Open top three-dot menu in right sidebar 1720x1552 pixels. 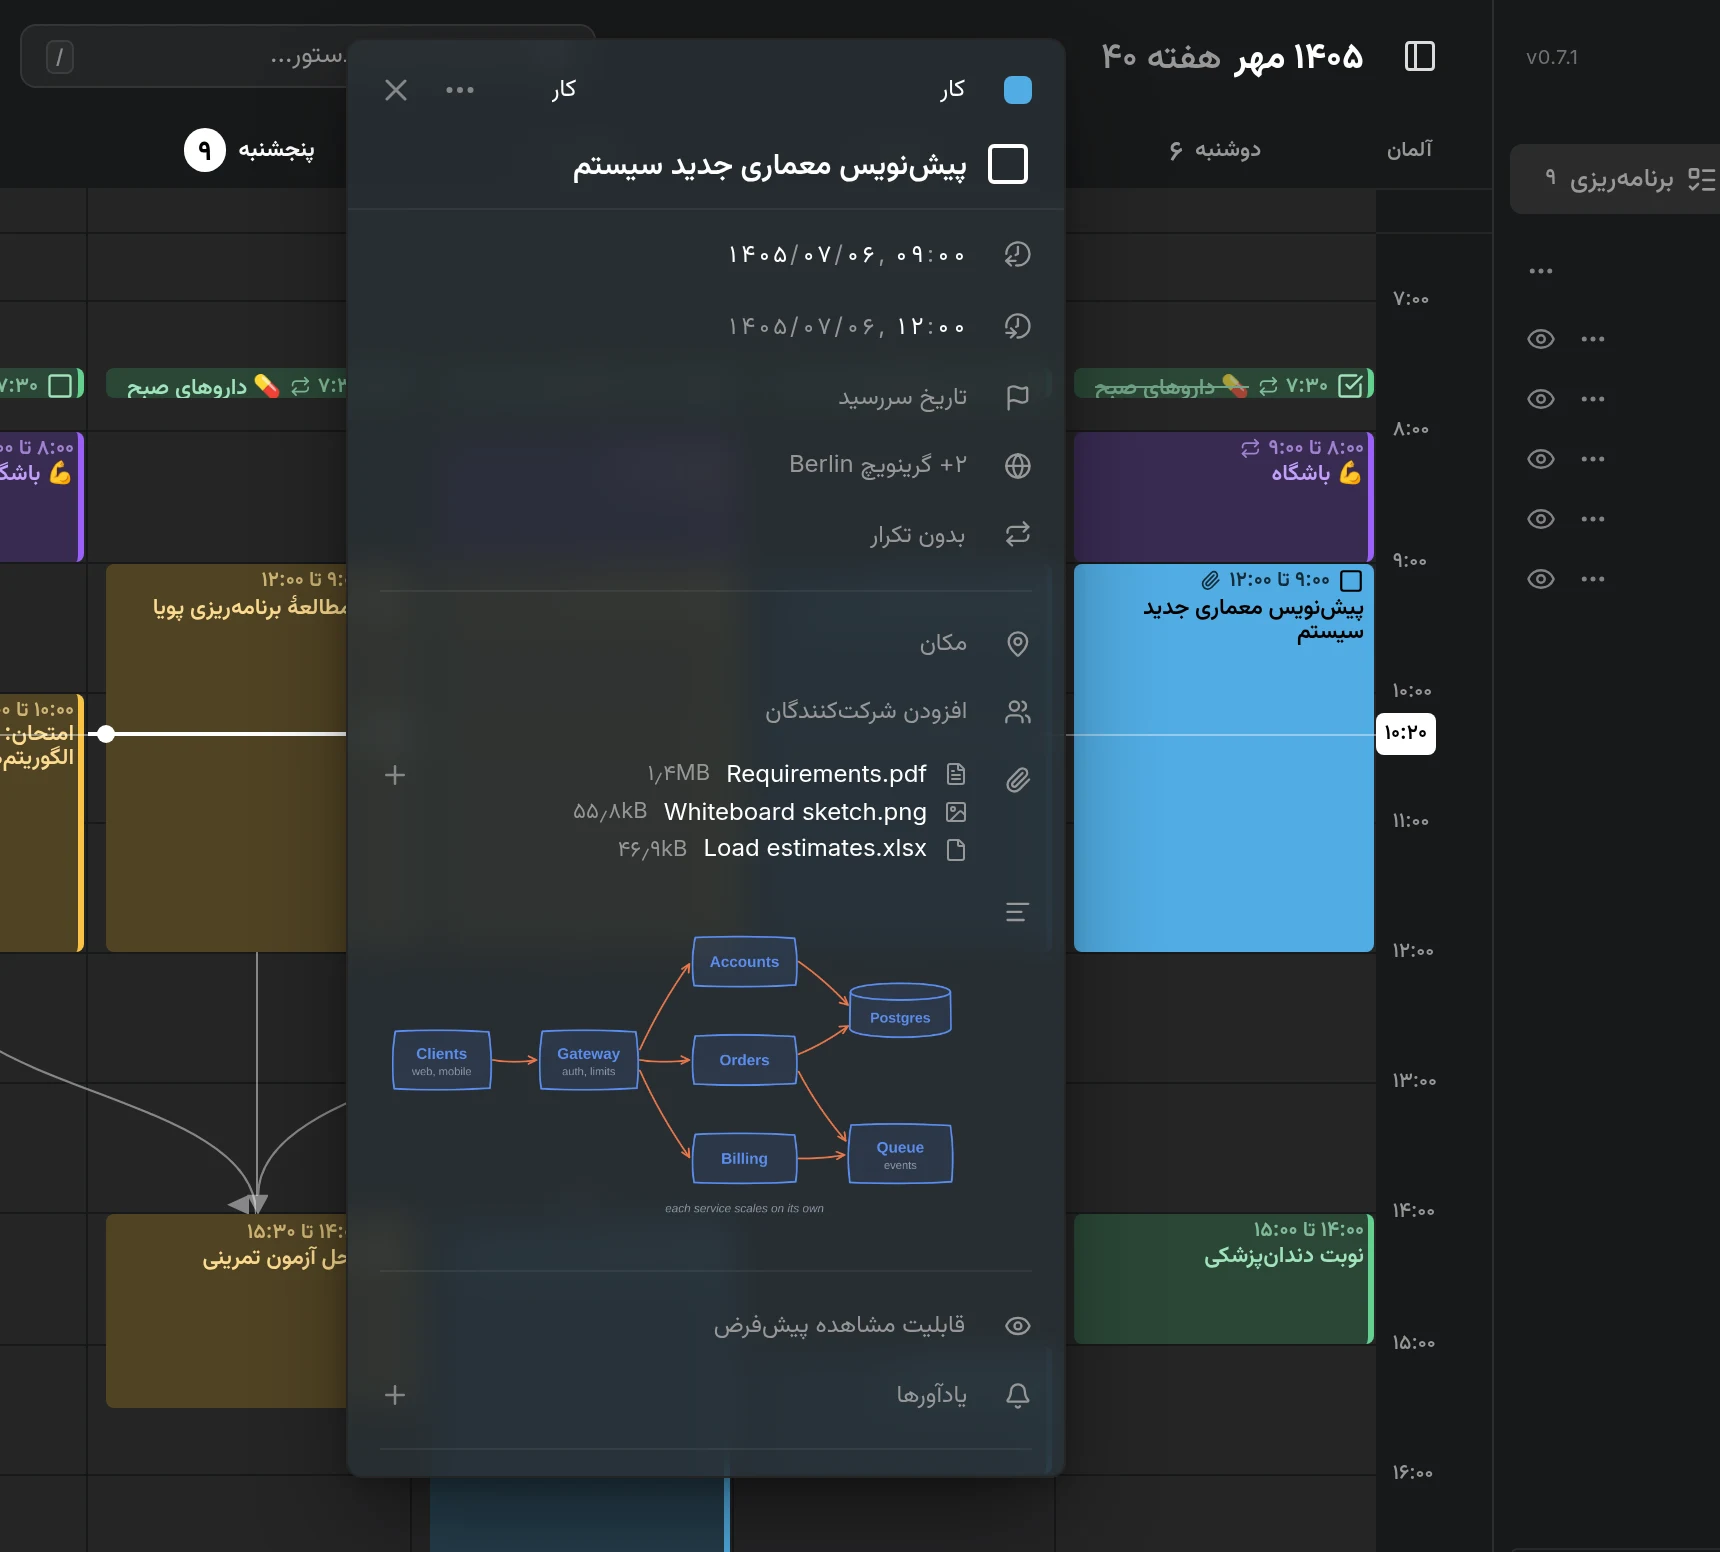(1541, 271)
